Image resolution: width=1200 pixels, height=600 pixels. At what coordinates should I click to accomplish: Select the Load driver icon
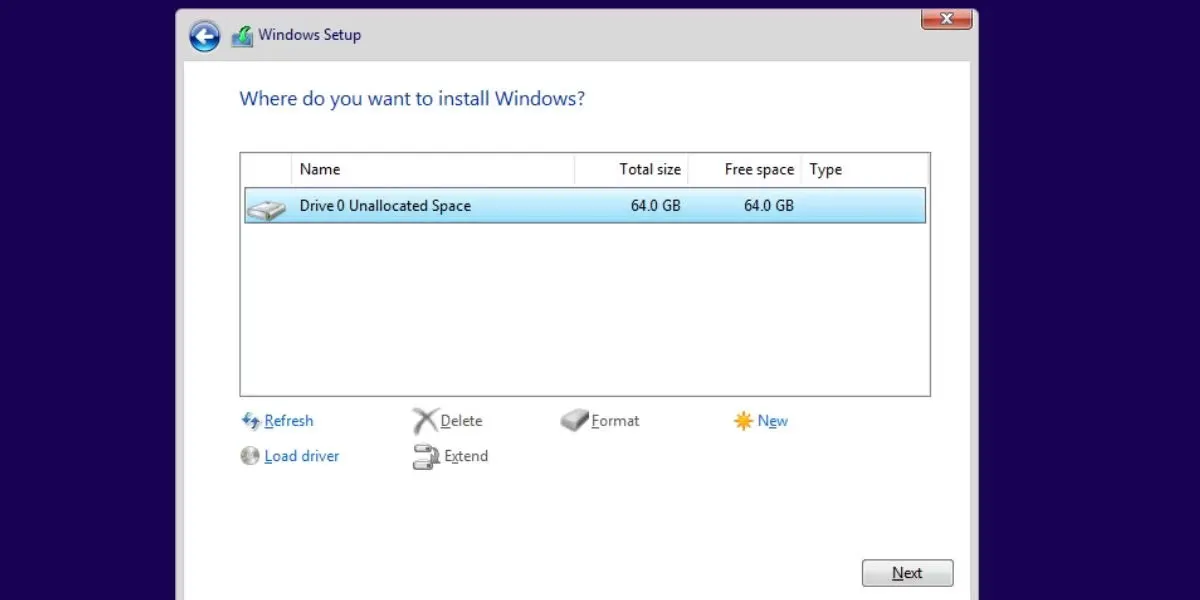point(250,456)
